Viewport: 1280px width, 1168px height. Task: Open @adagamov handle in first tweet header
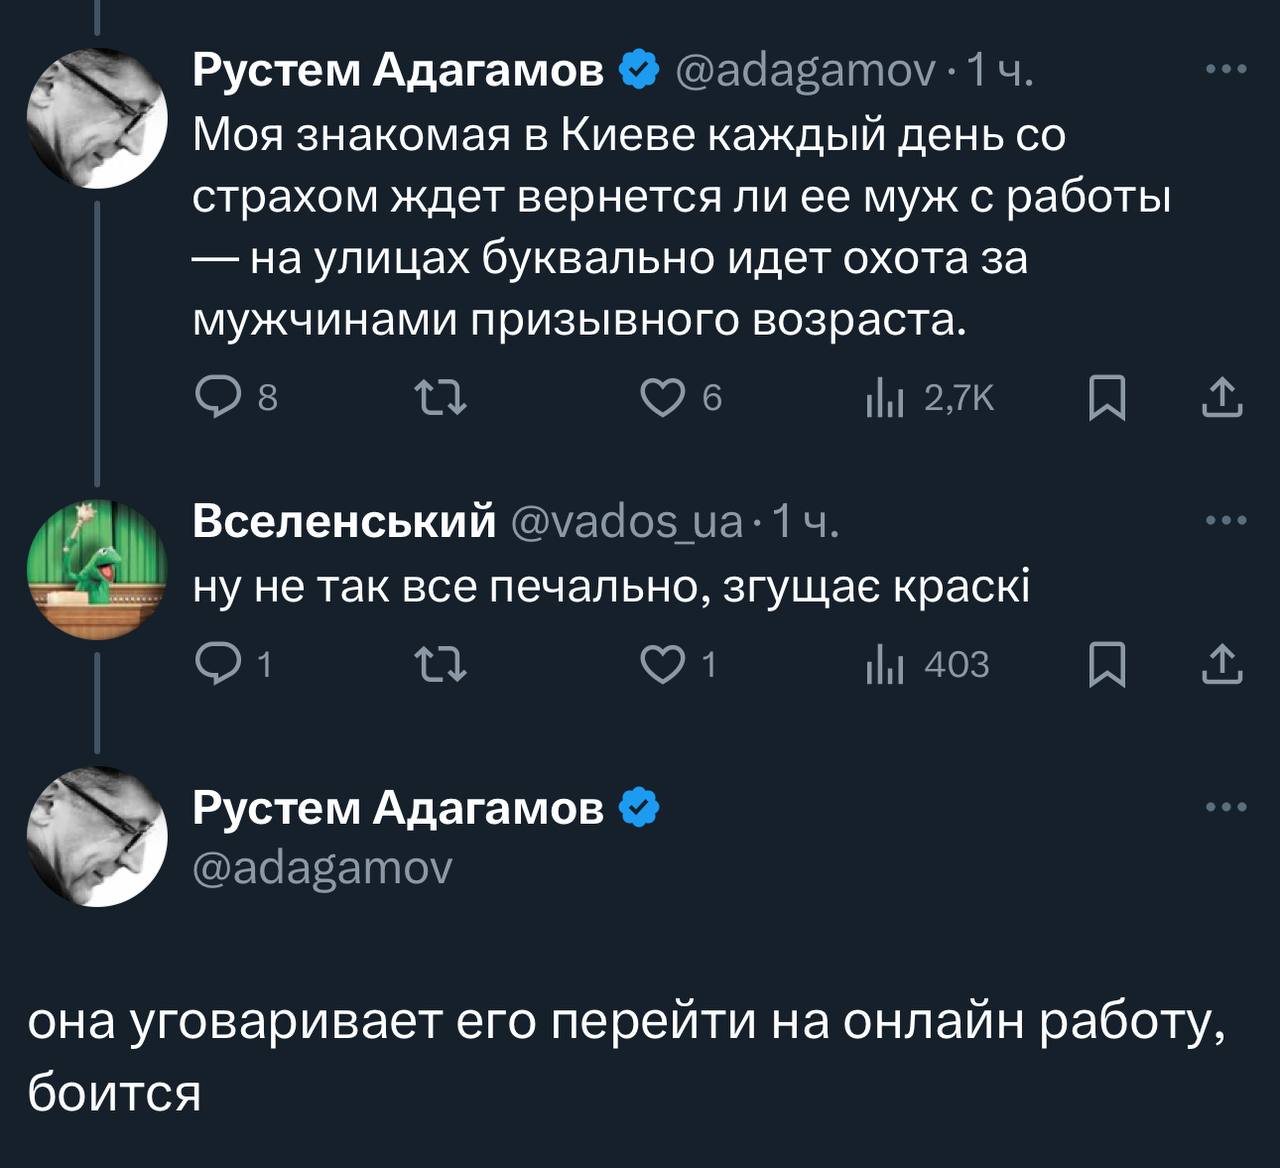click(806, 72)
